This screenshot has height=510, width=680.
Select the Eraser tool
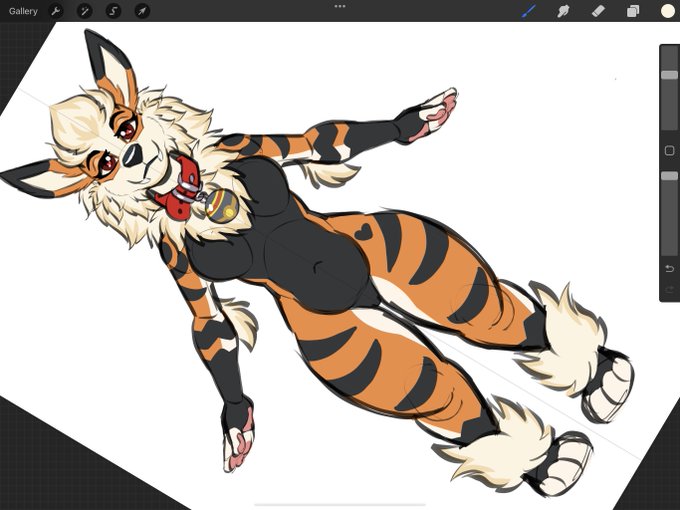598,11
